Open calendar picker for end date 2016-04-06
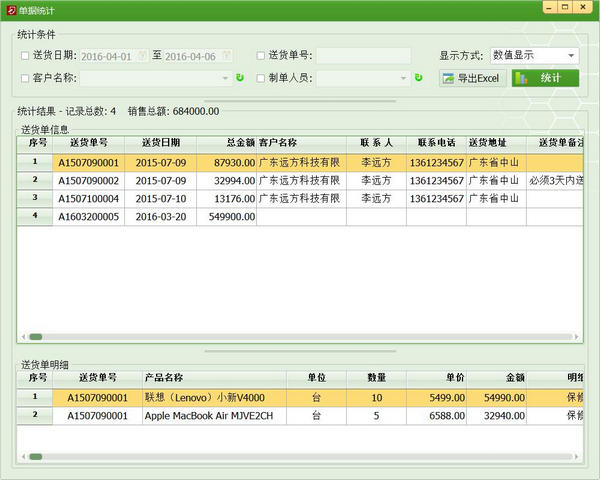Screen dimensions: 600x480 227,56
